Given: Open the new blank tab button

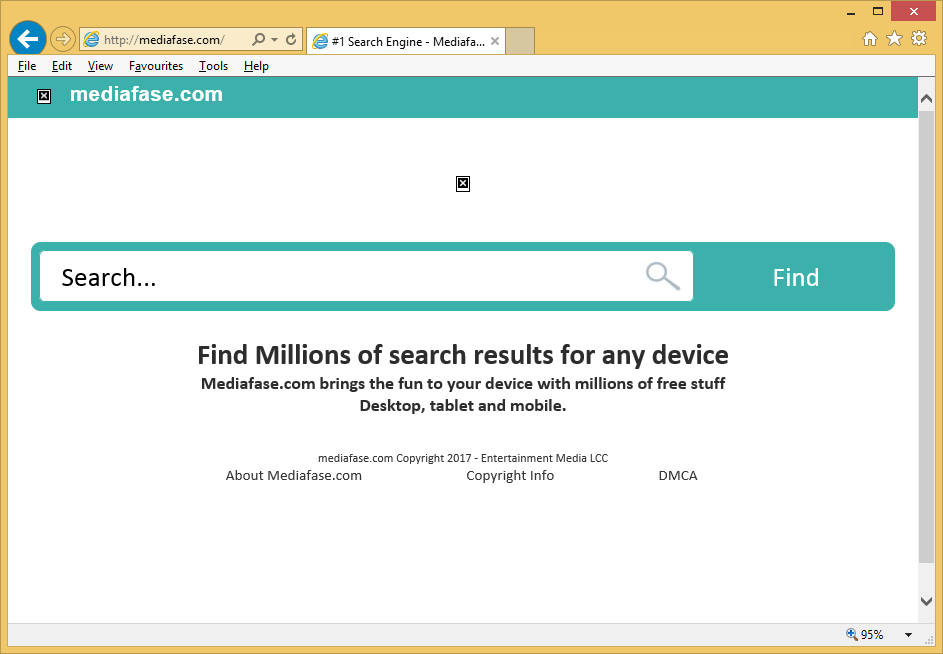Looking at the screenshot, I should (520, 41).
